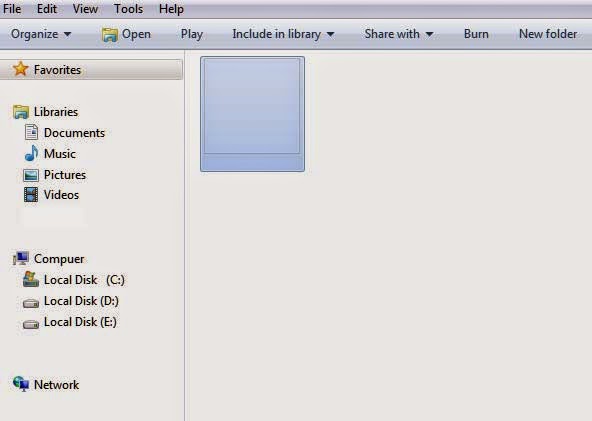Viewport: 592px width, 421px height.
Task: Select the Compuer label in sidebar
Action: [x=59, y=259]
